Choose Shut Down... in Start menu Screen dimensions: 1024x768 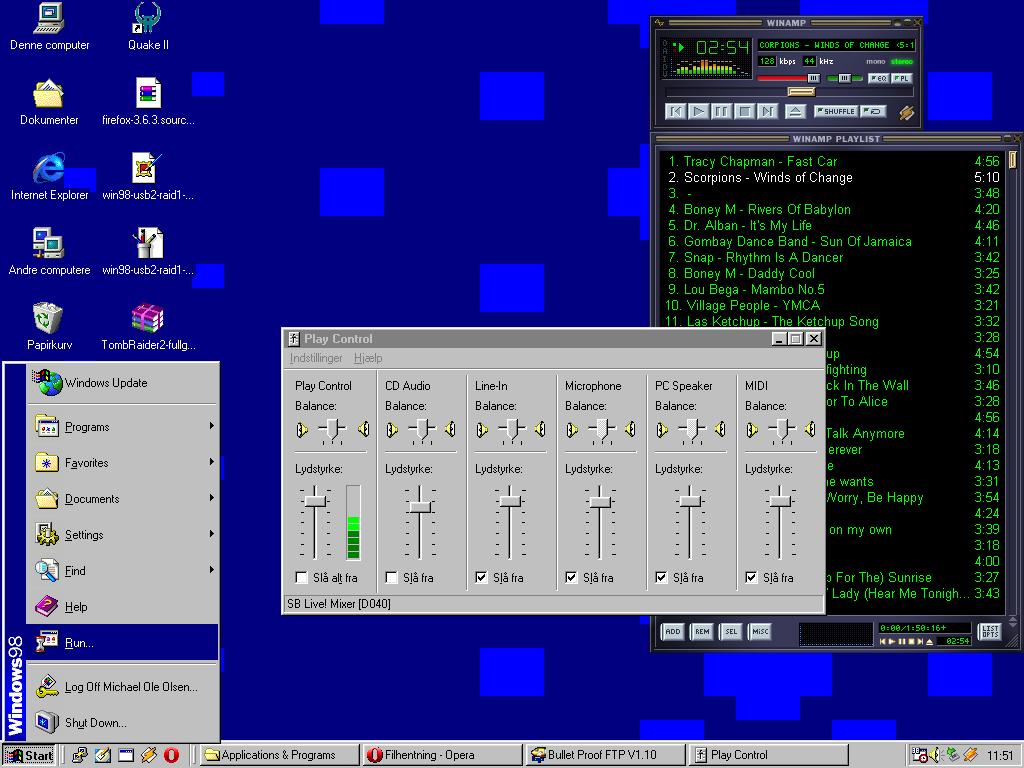[x=122, y=722]
